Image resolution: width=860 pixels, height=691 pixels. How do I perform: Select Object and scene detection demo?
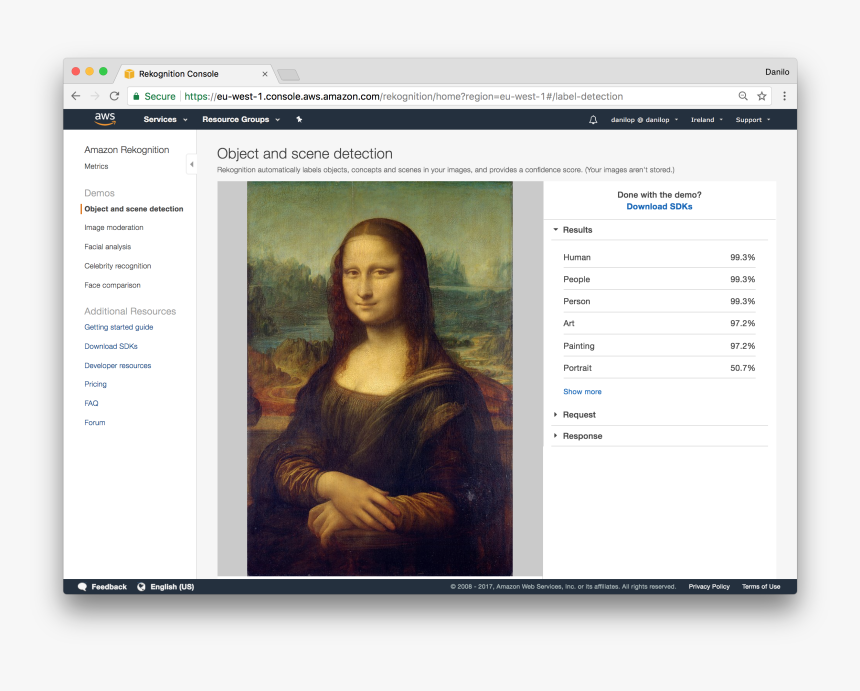click(x=134, y=209)
